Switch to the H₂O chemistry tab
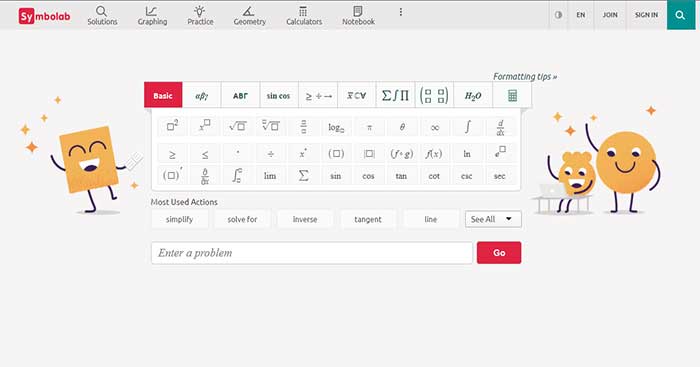This screenshot has height=367, width=700. click(473, 95)
